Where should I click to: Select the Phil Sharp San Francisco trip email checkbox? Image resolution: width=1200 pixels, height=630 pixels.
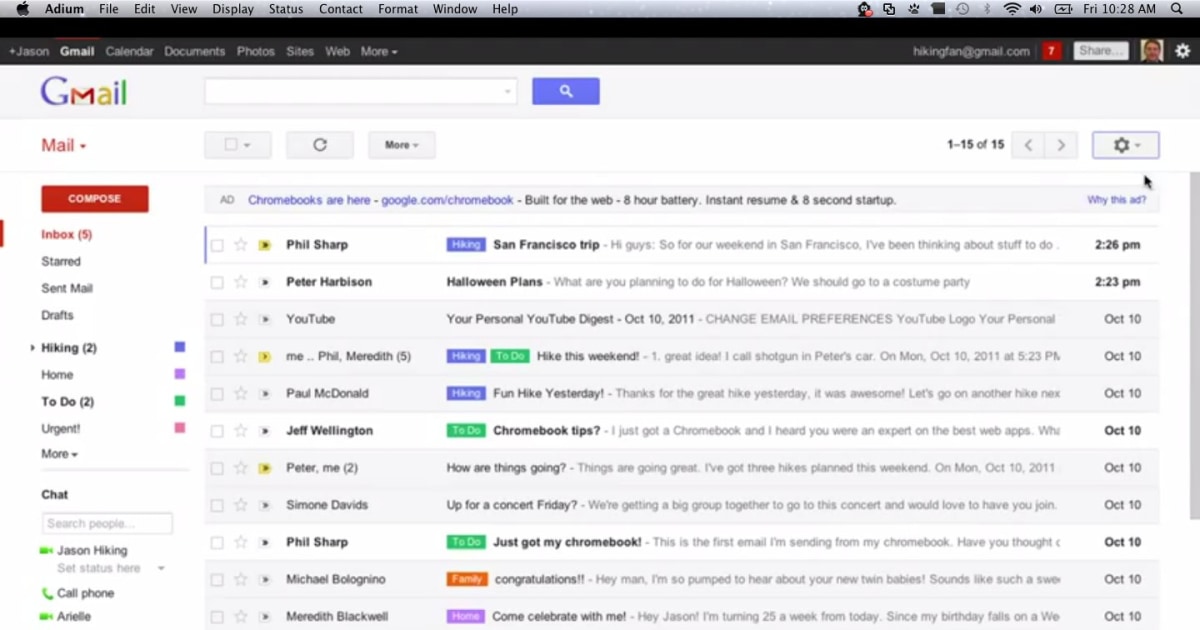pyautogui.click(x=217, y=245)
